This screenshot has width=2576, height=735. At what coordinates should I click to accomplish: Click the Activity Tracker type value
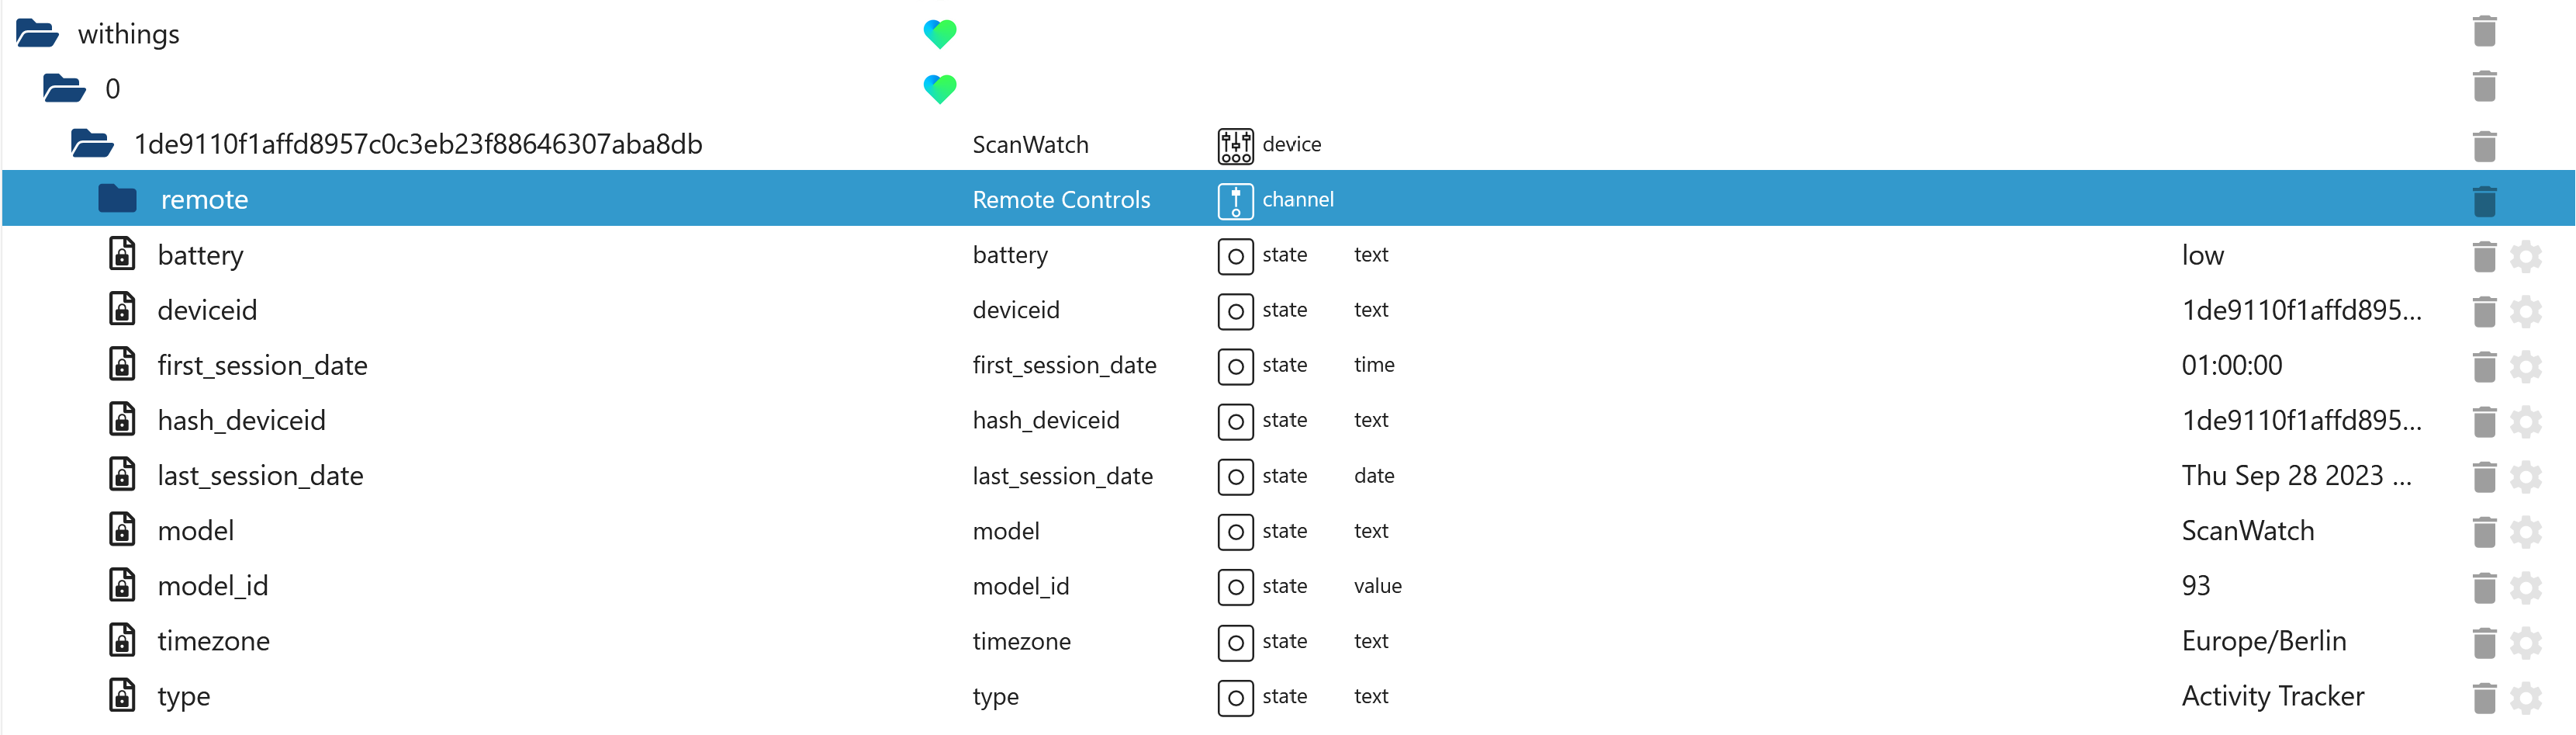click(x=2272, y=697)
